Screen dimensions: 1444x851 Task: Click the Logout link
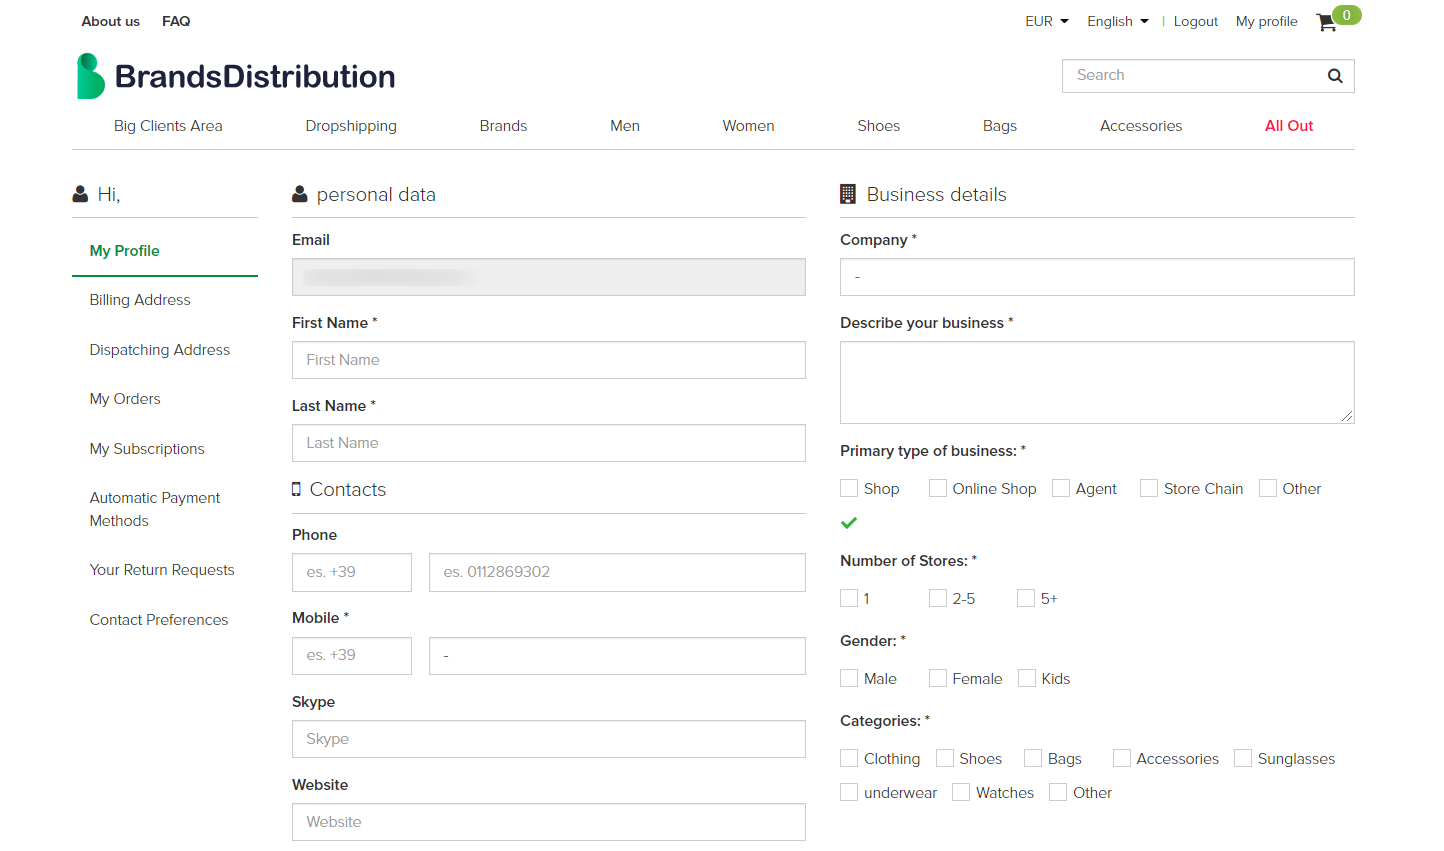pyautogui.click(x=1195, y=21)
